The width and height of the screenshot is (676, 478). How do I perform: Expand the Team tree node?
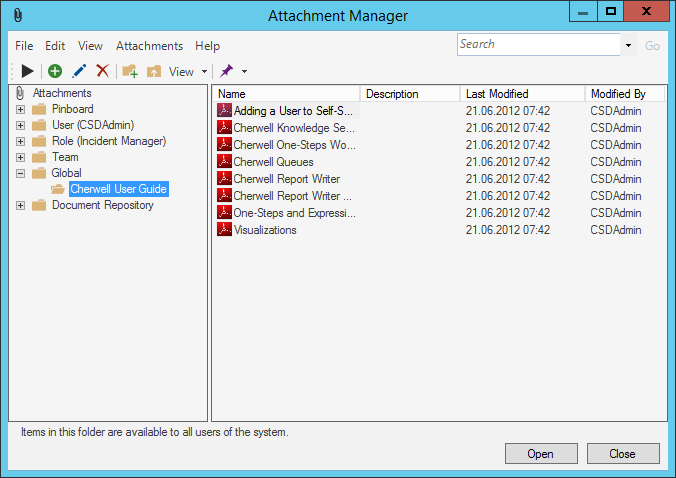pyautogui.click(x=20, y=157)
